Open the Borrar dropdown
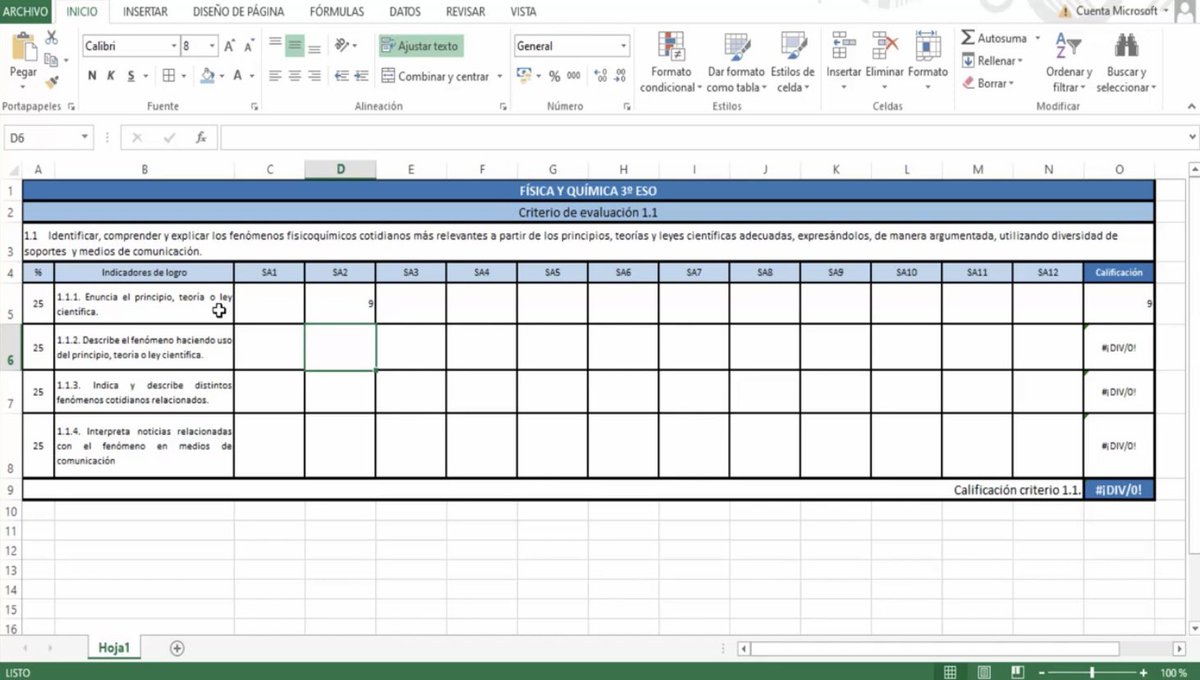 click(x=987, y=83)
